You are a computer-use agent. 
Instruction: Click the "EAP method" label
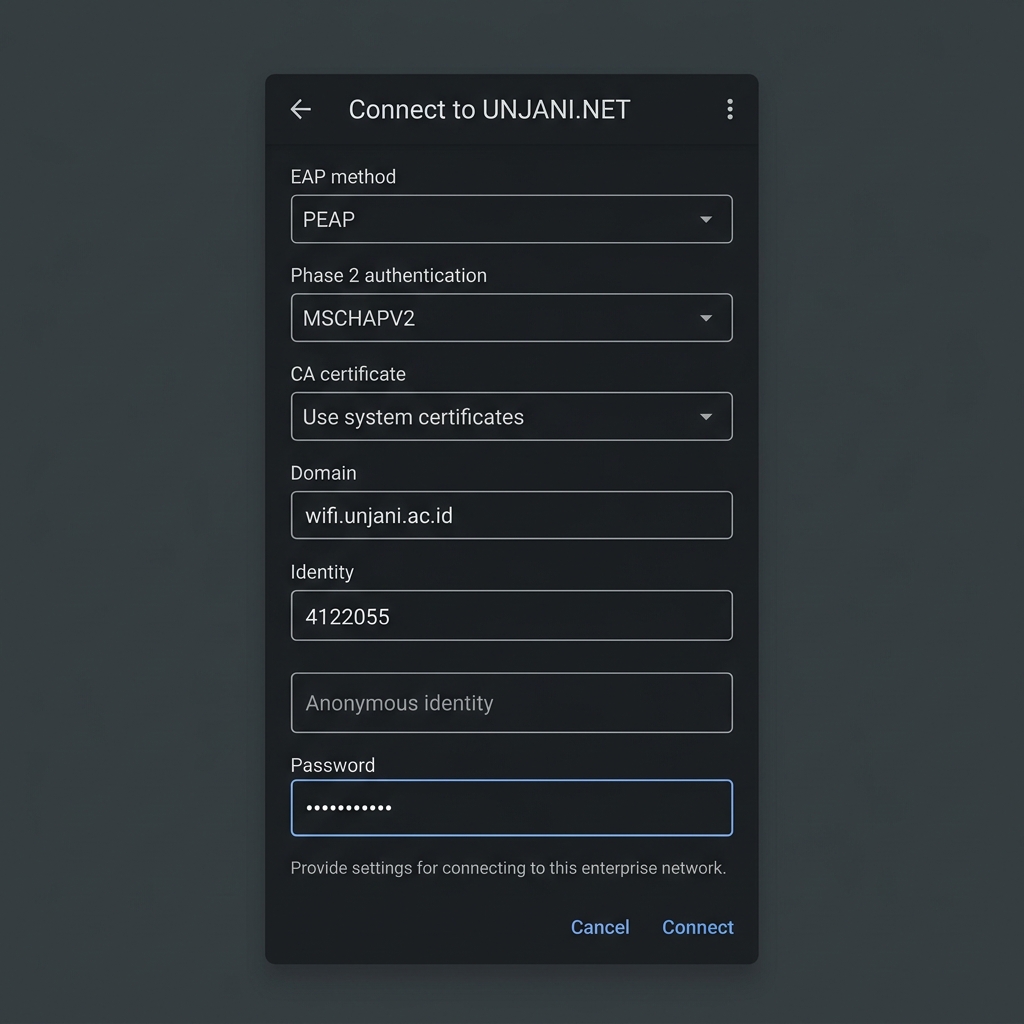pyautogui.click(x=343, y=177)
